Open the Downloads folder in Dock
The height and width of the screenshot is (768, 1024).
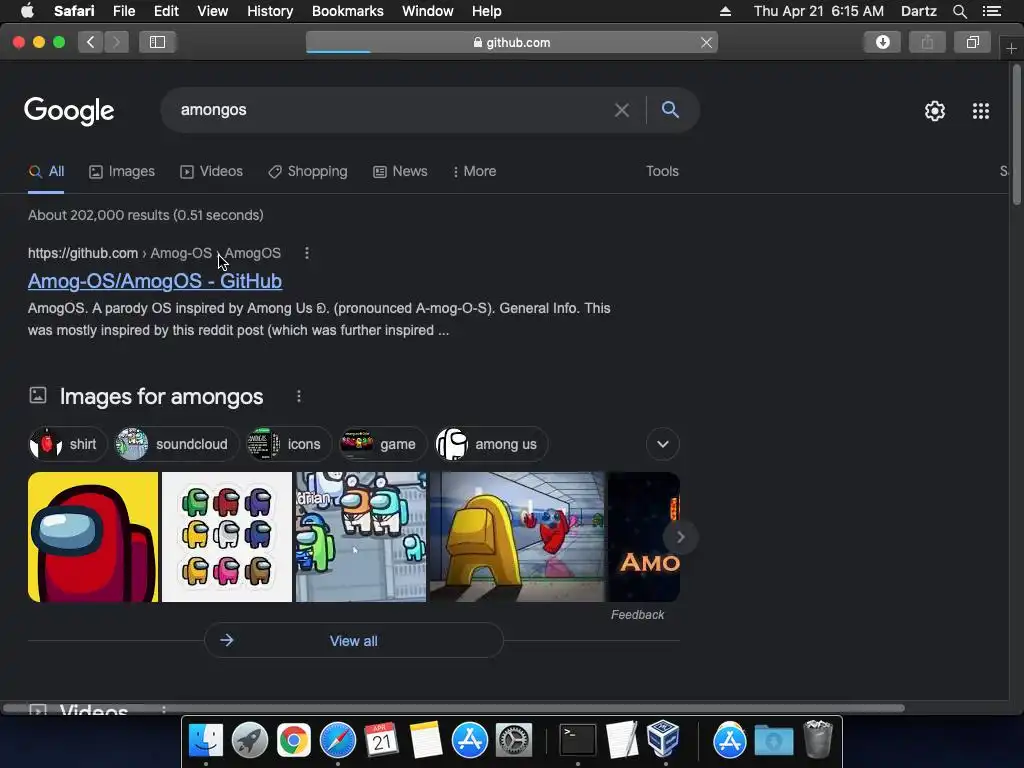pyautogui.click(x=774, y=741)
